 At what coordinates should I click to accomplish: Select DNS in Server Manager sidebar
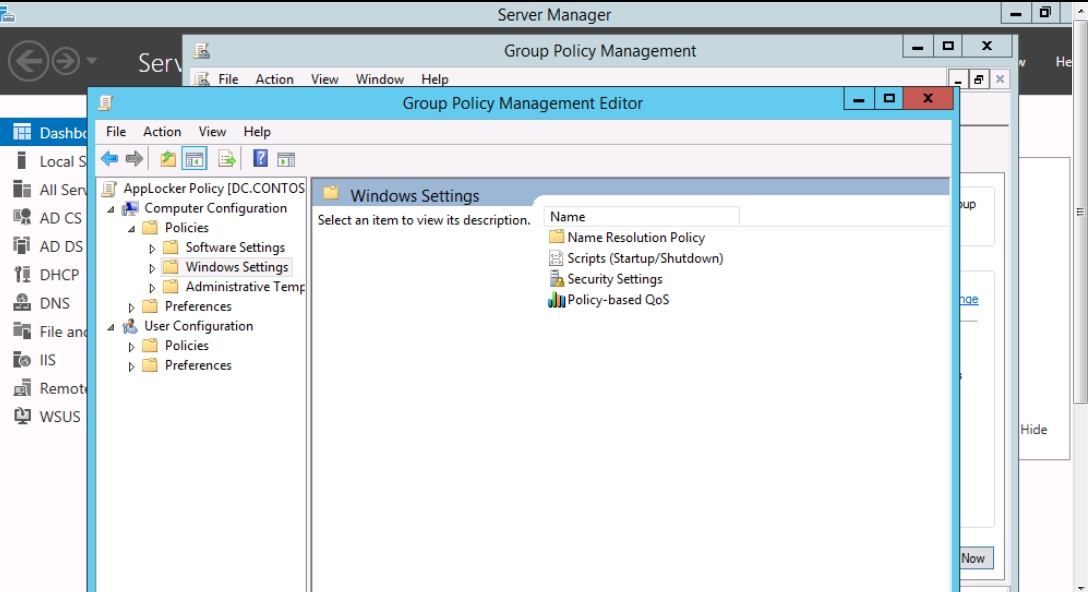pyautogui.click(x=54, y=303)
